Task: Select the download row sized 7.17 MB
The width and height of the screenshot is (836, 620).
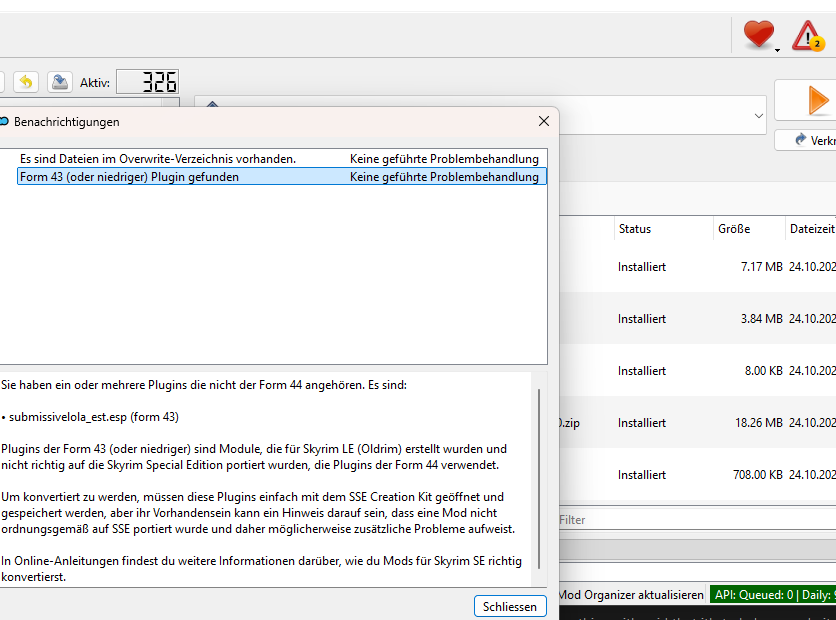Action: coord(697,267)
